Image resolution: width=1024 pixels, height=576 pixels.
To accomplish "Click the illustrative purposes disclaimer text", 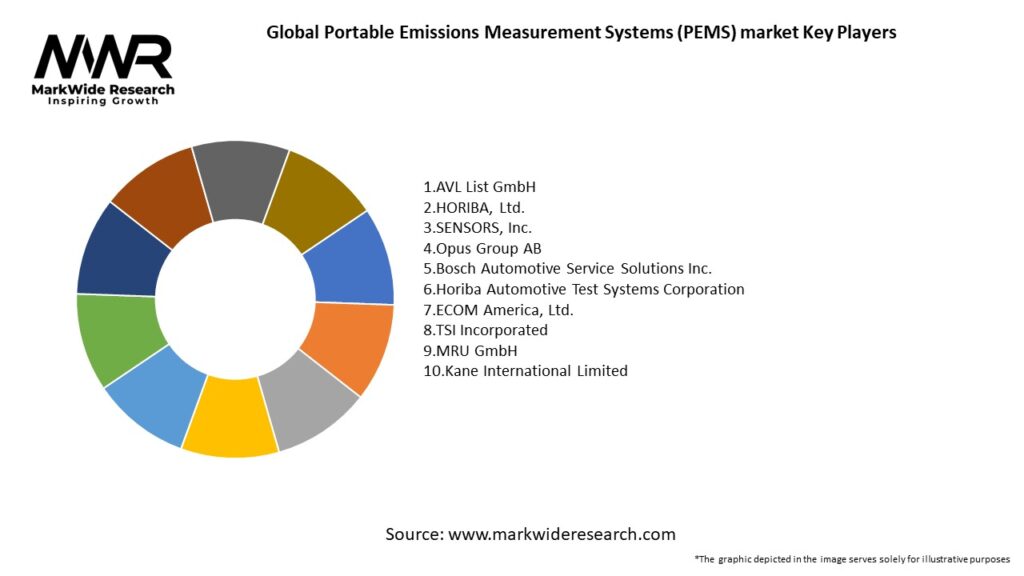I will tap(851, 558).
